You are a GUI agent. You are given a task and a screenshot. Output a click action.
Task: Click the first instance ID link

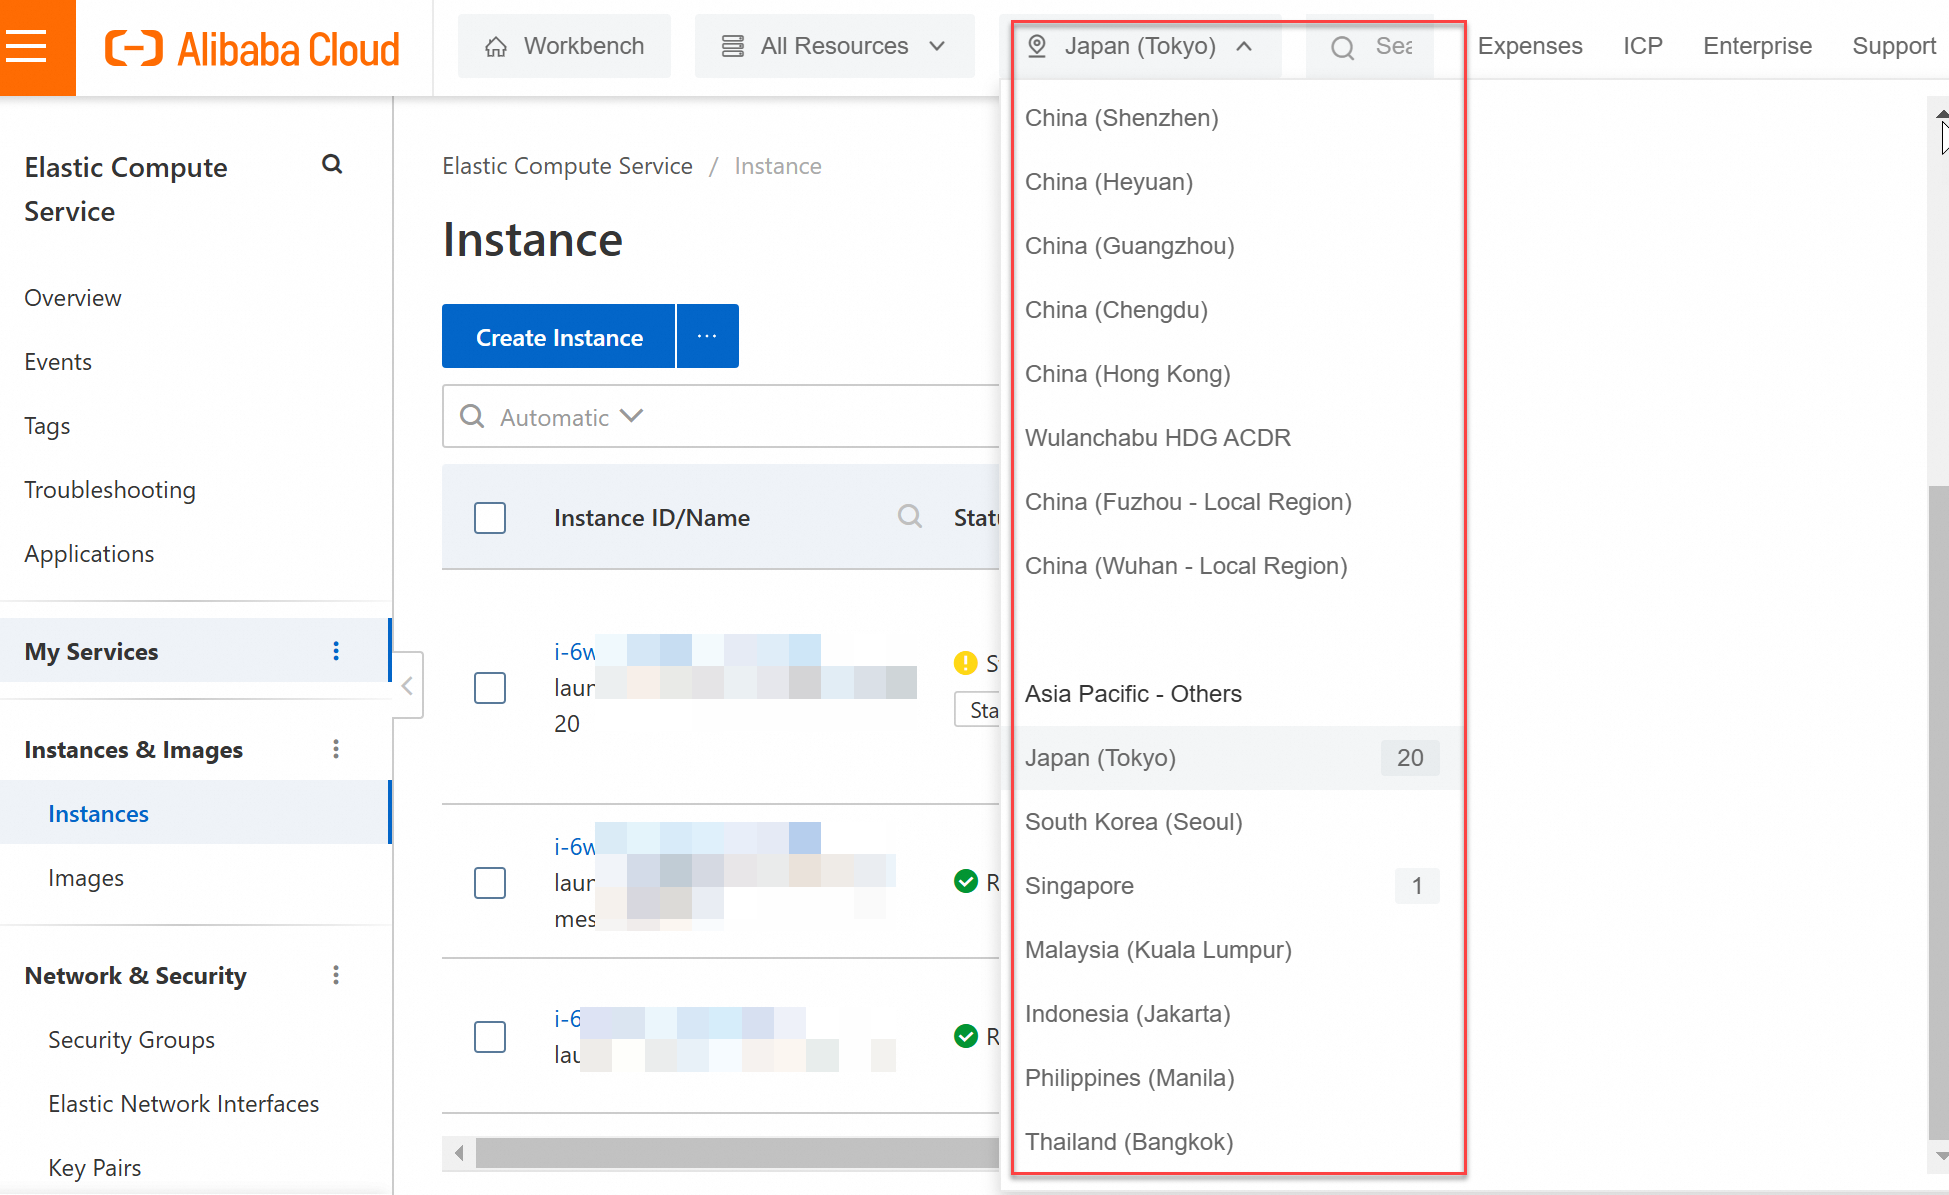point(574,652)
